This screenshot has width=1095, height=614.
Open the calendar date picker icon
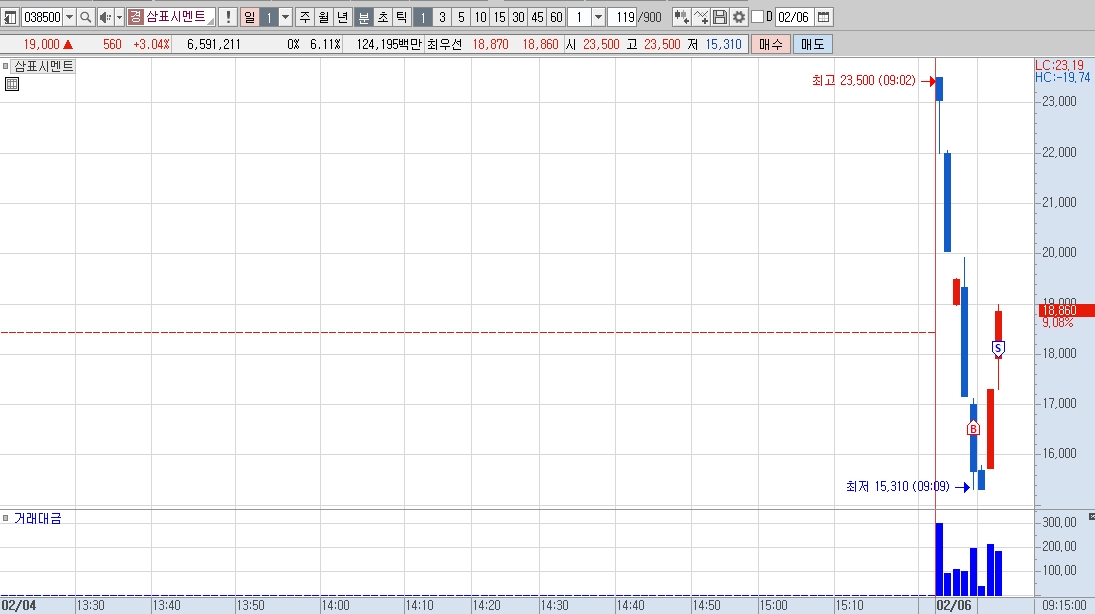[823, 17]
